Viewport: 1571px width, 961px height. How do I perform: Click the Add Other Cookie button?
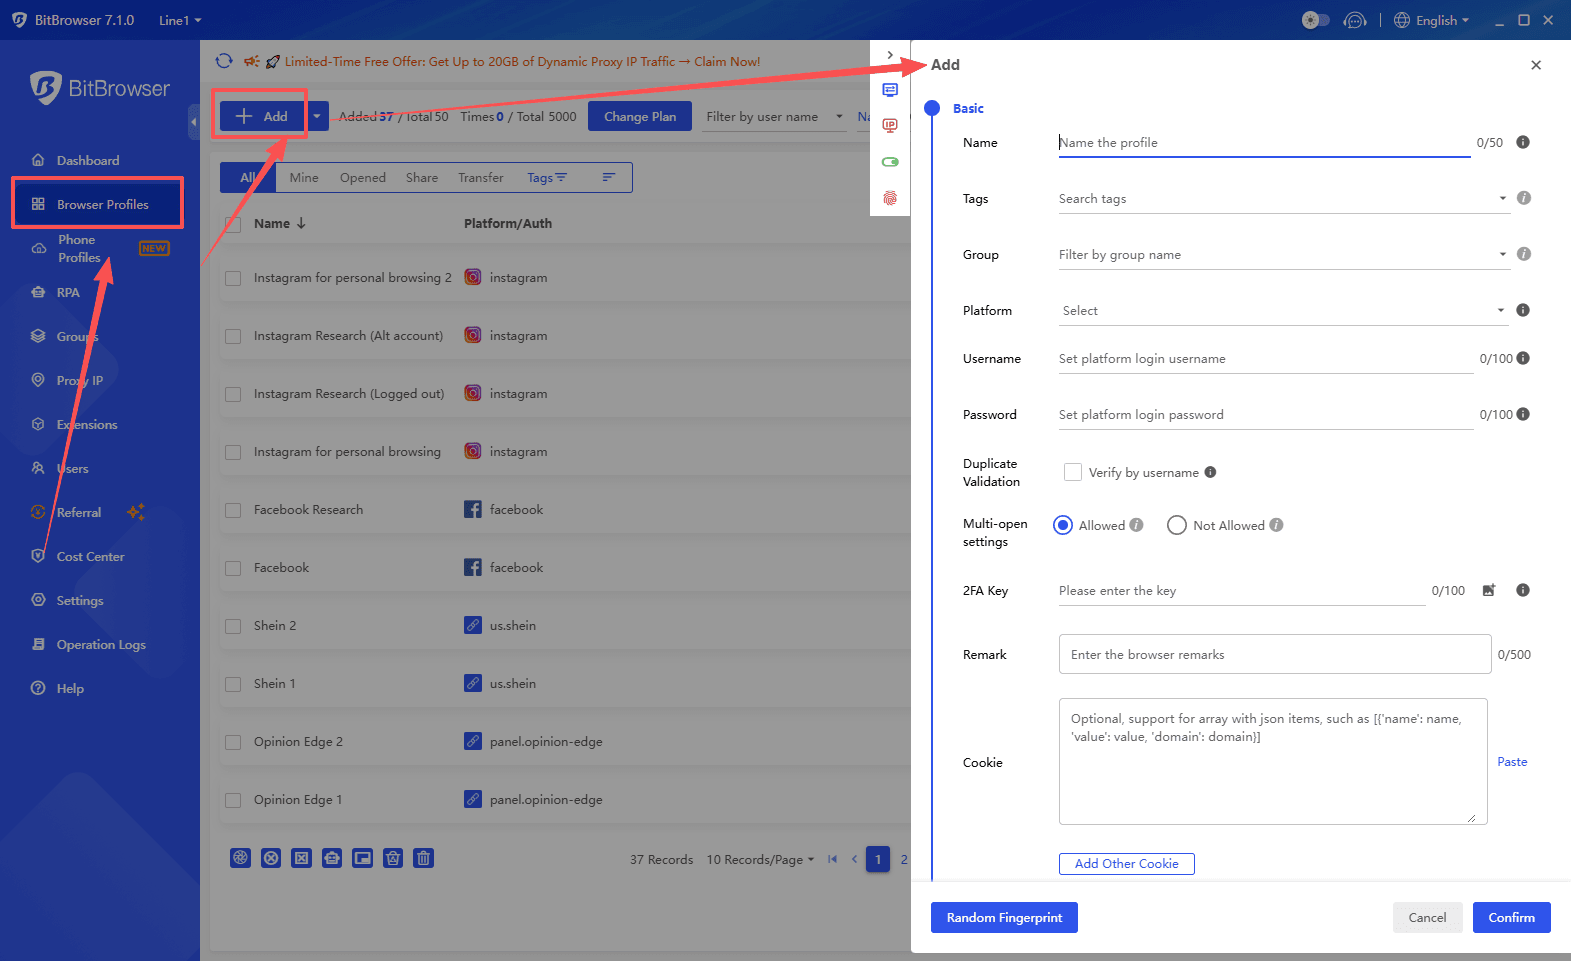(x=1126, y=864)
